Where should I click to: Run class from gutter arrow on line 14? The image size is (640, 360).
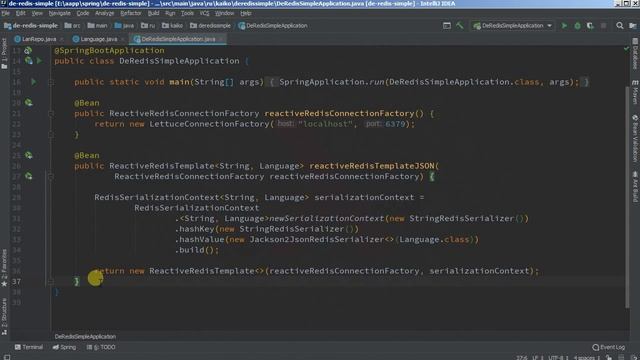coord(40,61)
